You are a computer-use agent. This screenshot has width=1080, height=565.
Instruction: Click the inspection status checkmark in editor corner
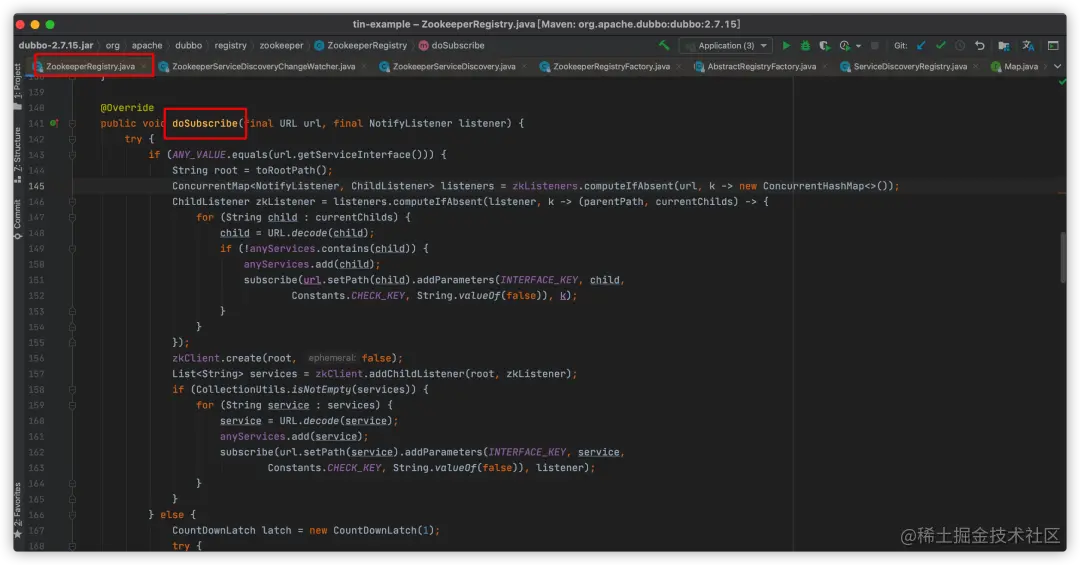tap(1061, 82)
